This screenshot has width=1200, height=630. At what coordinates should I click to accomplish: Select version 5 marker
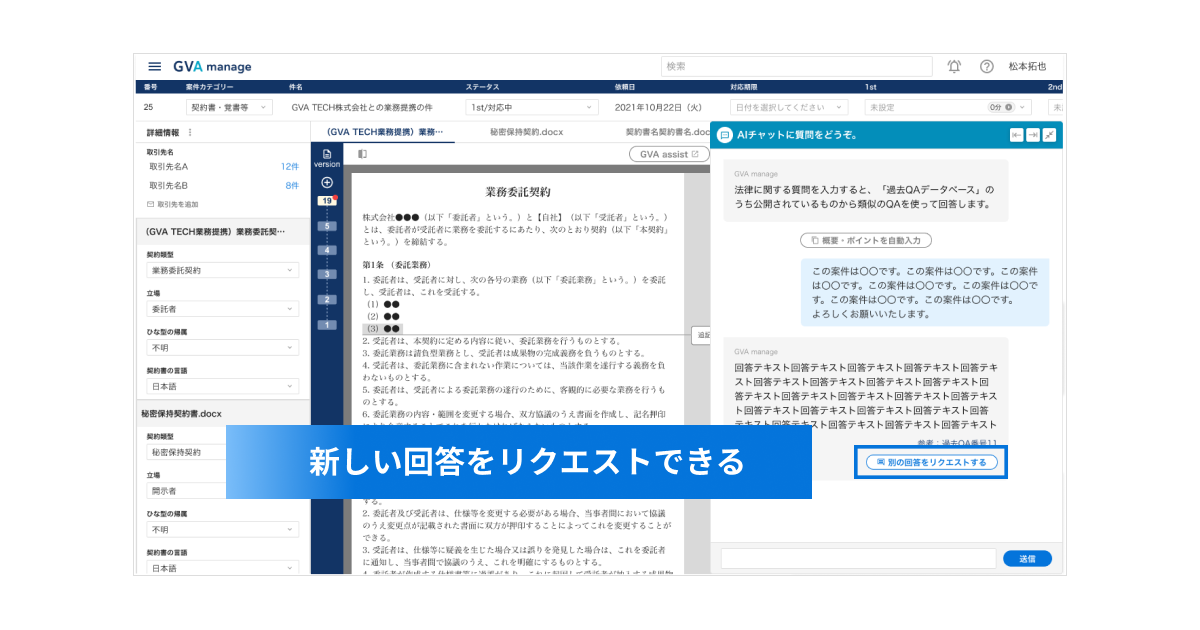point(326,226)
